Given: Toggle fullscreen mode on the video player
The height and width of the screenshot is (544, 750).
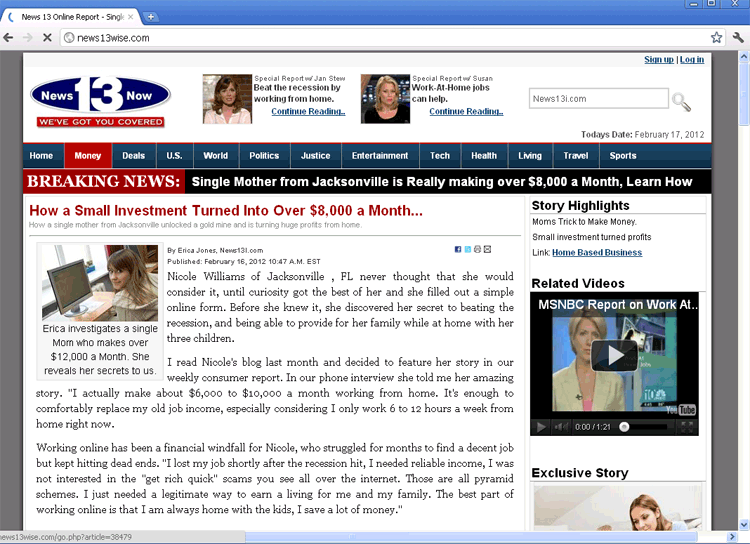Looking at the screenshot, I should 688,426.
